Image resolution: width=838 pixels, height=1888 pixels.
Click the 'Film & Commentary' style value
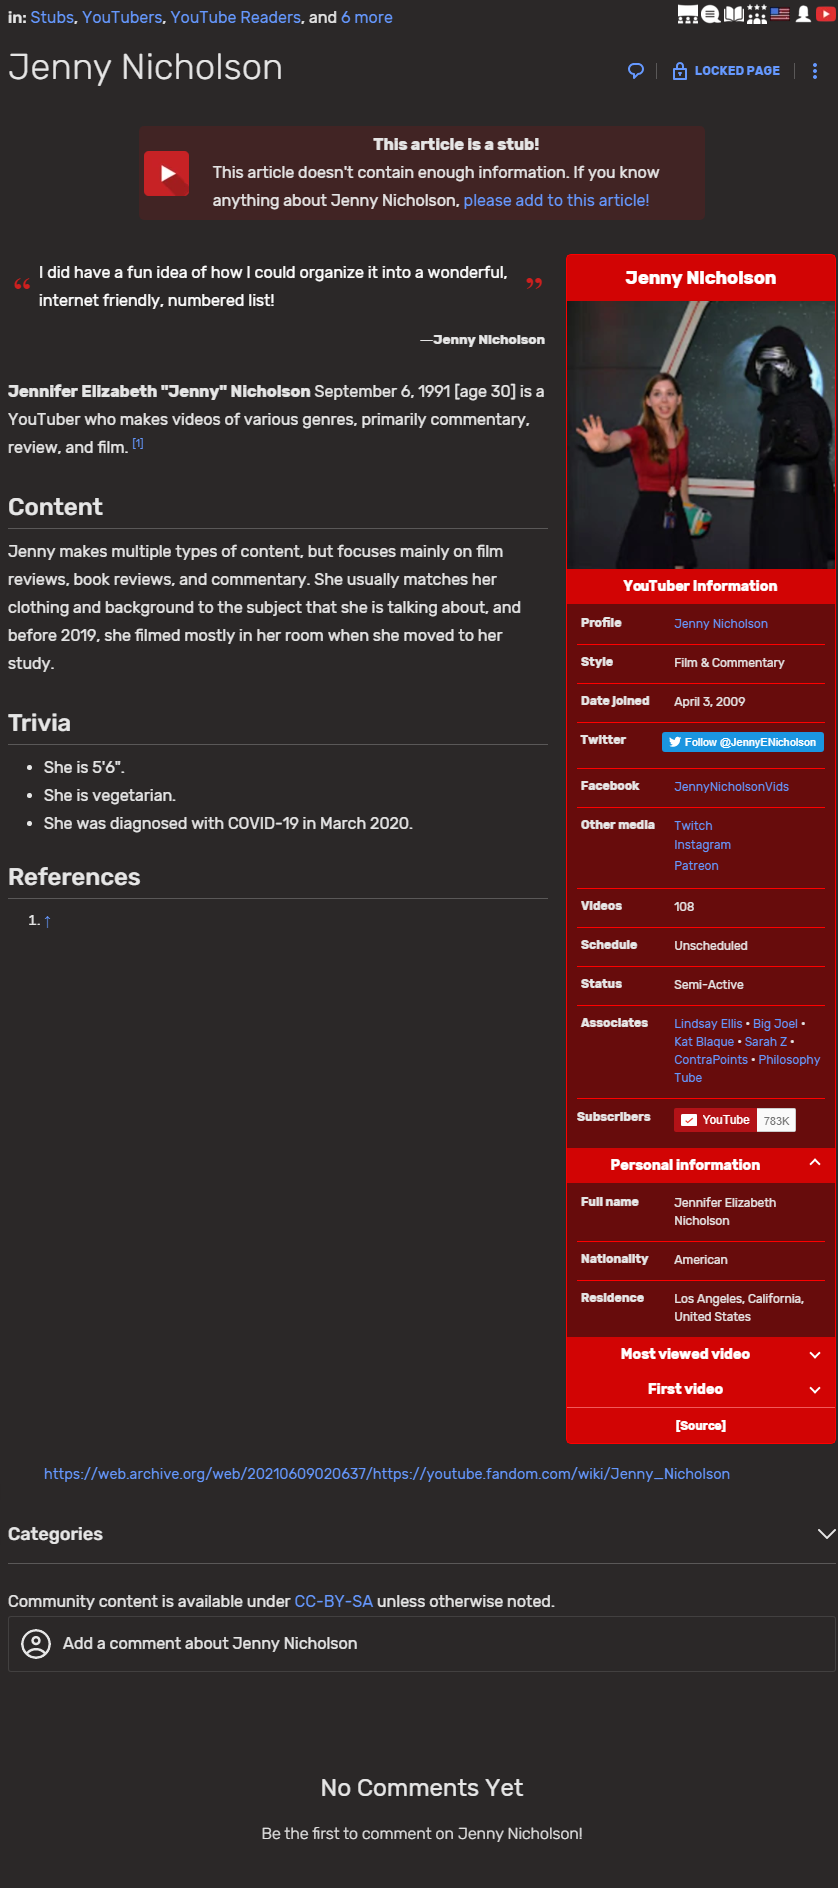click(x=729, y=663)
